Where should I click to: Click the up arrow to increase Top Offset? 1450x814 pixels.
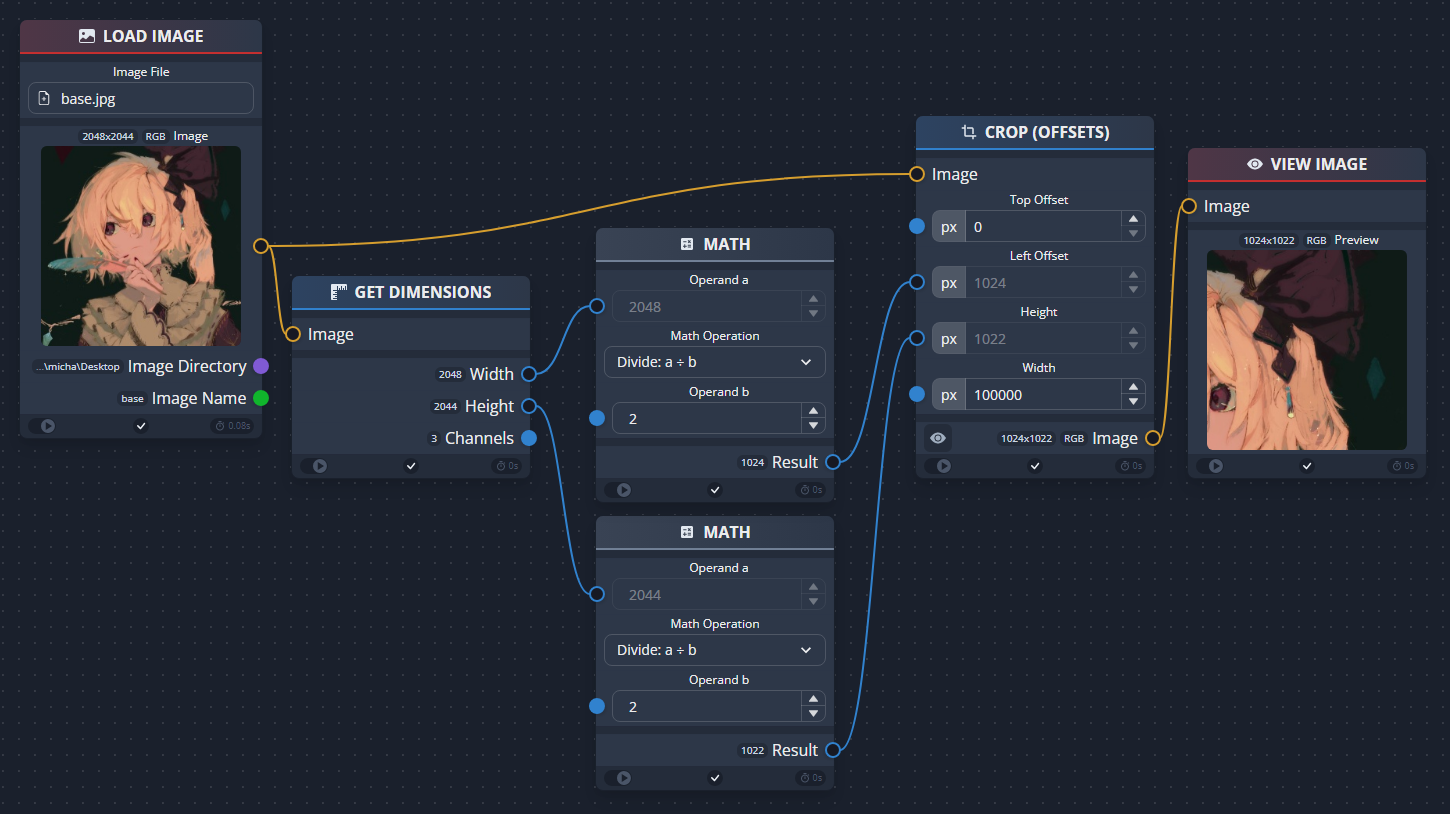(1132, 220)
